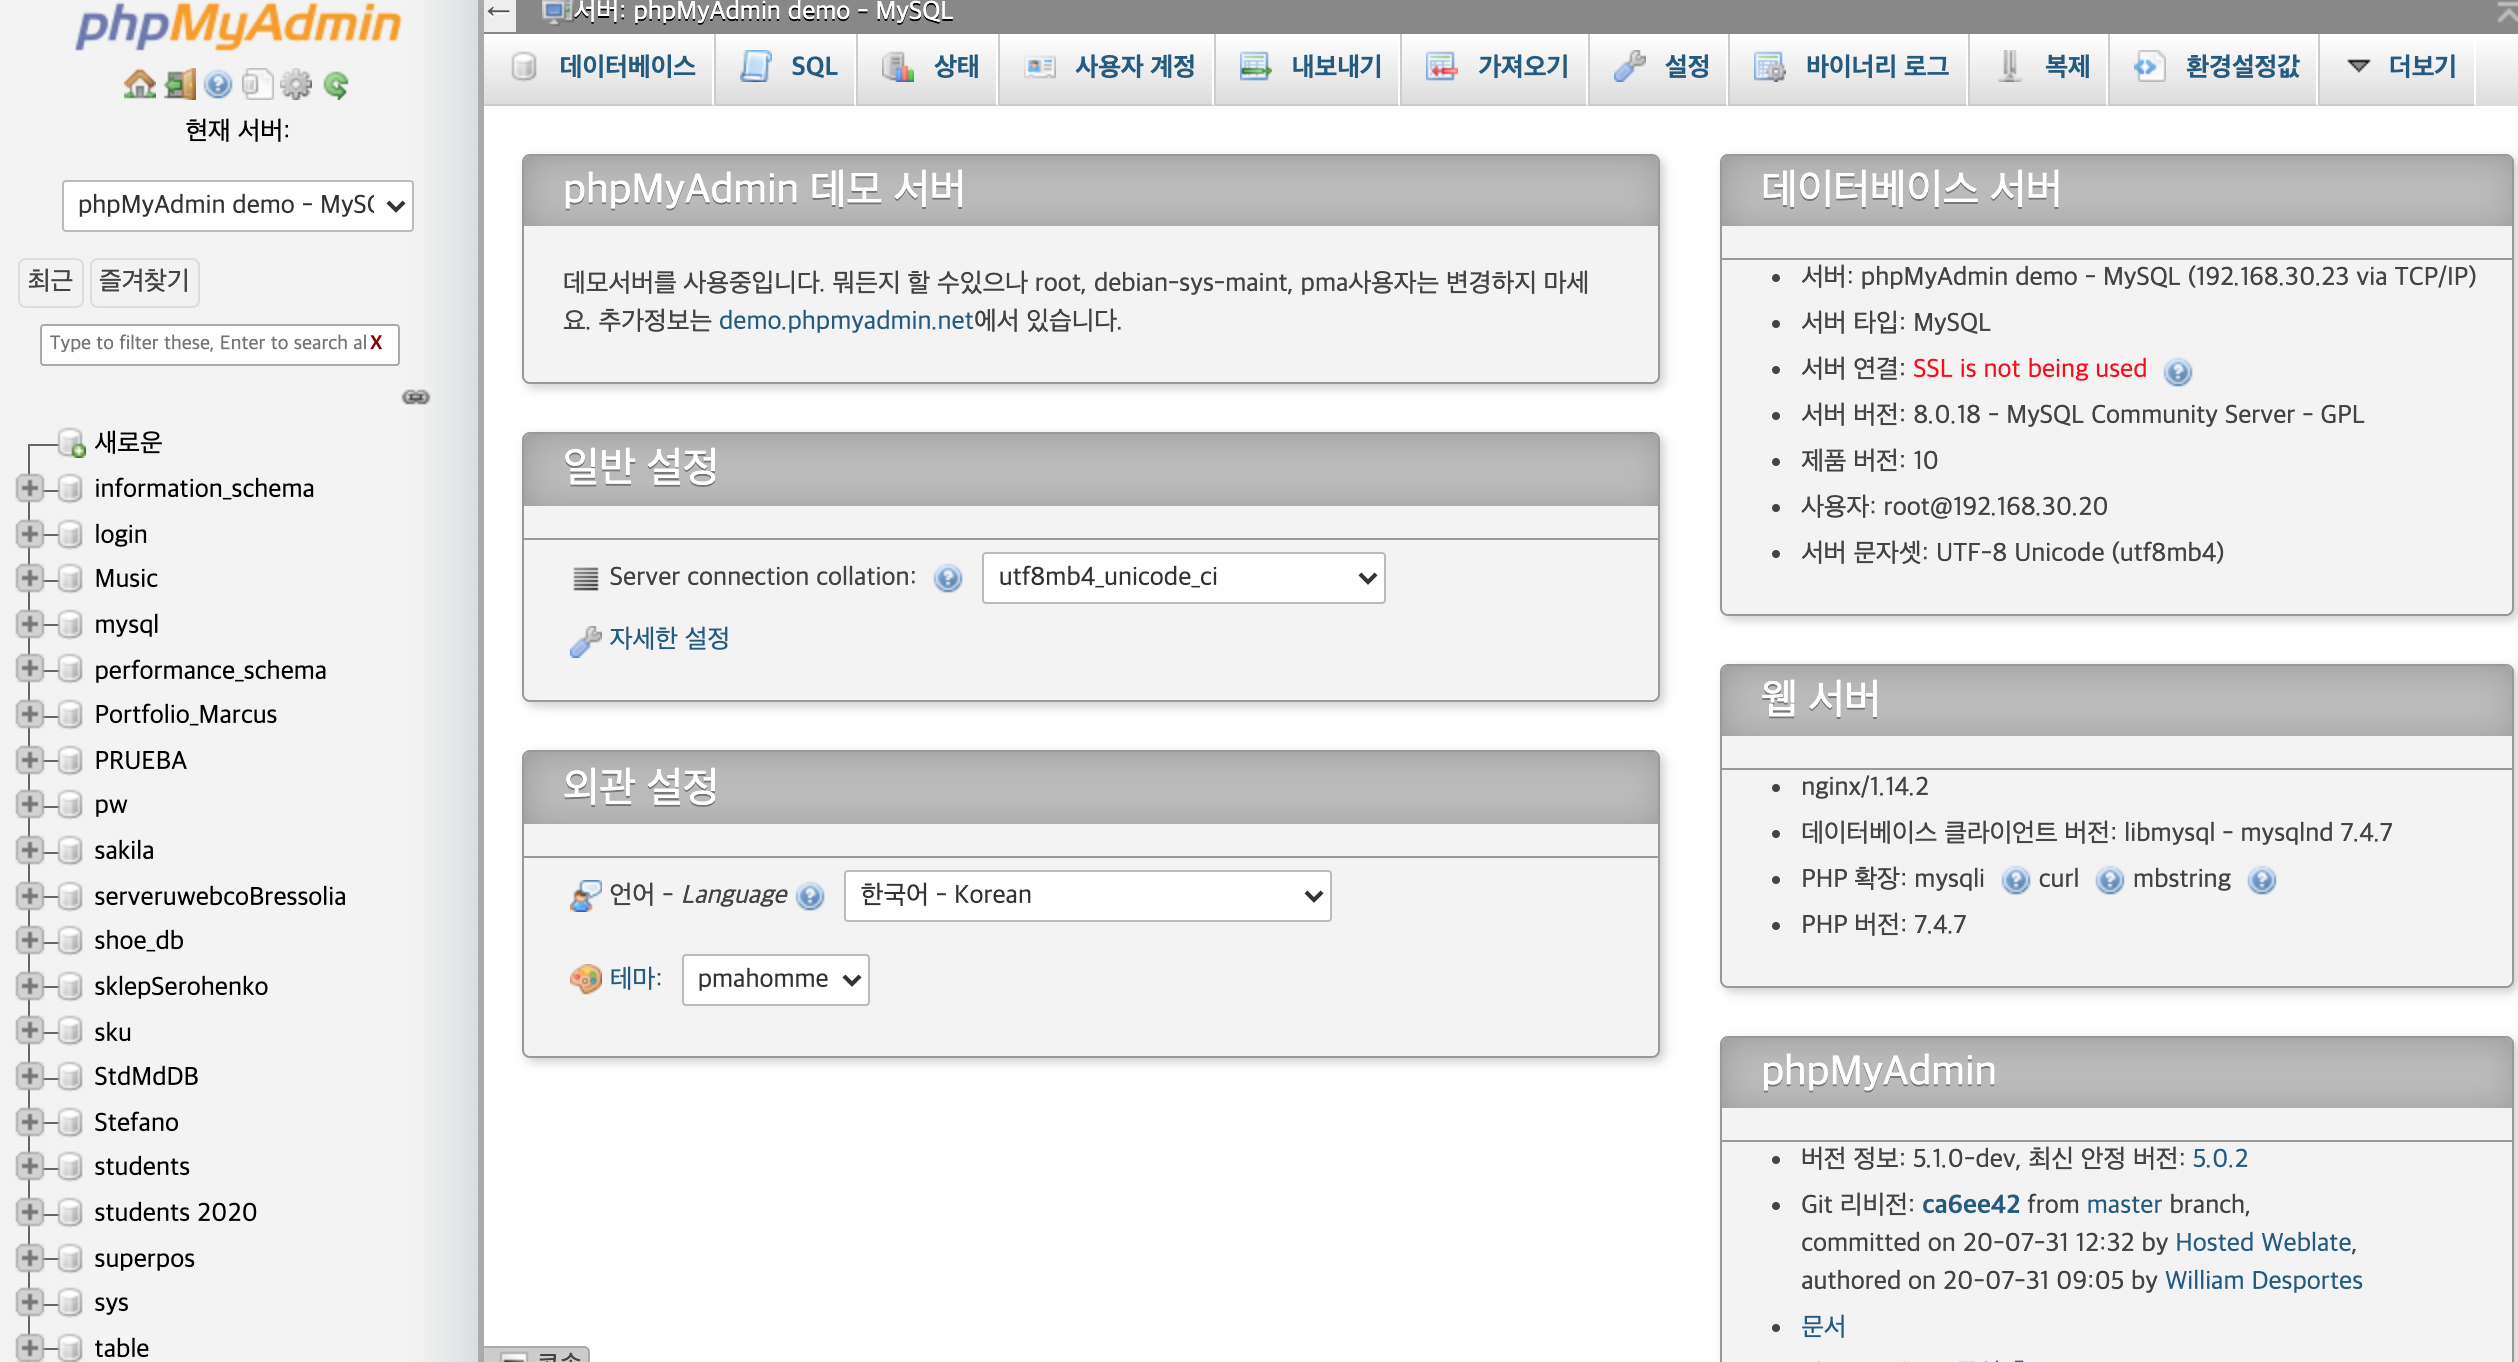Open the theme pmahomme dropdown
The height and width of the screenshot is (1362, 2518).
[x=775, y=979]
